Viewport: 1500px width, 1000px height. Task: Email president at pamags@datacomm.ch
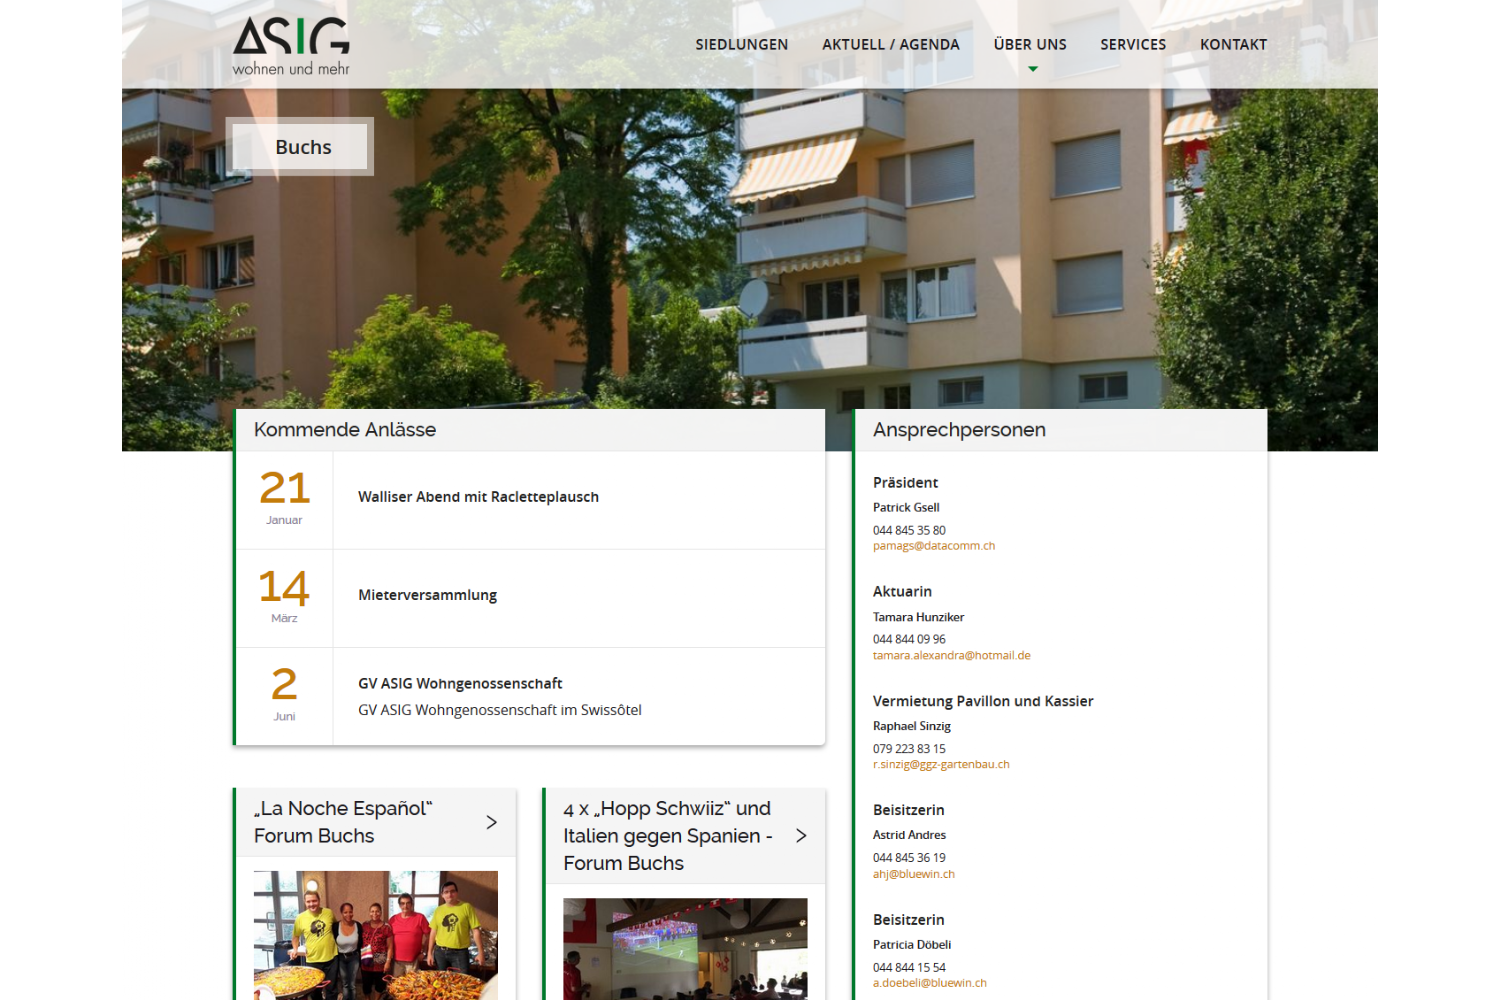point(933,546)
